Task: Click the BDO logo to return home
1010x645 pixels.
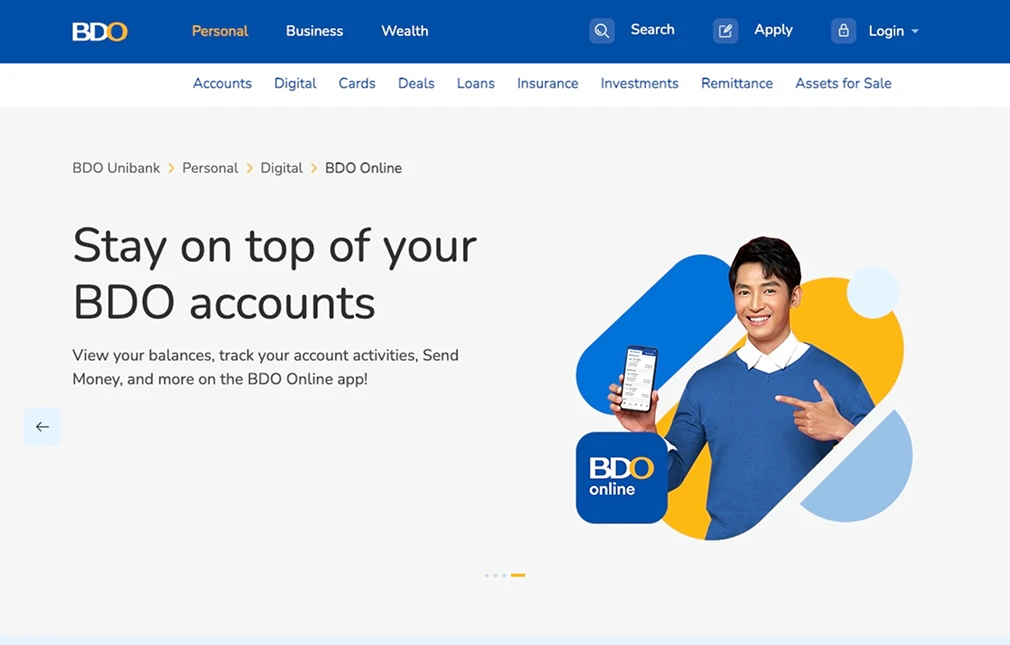Action: [99, 31]
